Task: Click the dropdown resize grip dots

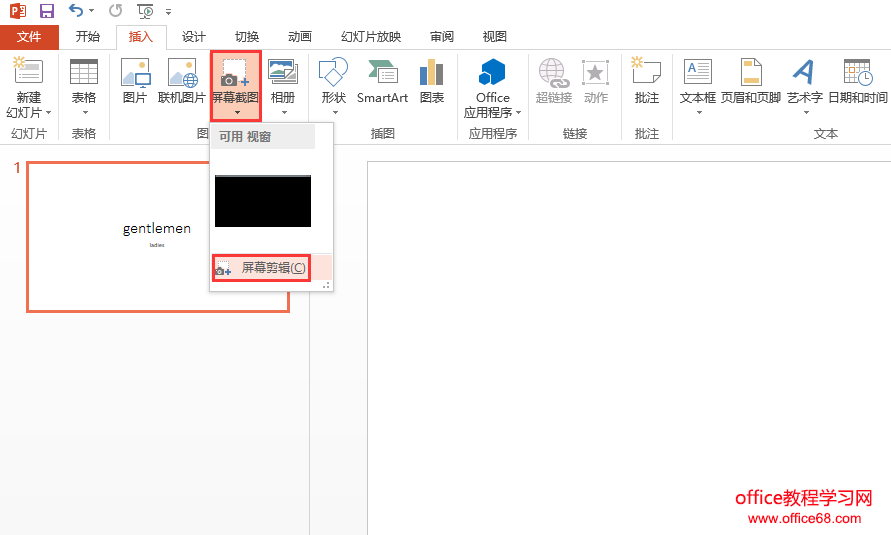Action: (x=326, y=286)
